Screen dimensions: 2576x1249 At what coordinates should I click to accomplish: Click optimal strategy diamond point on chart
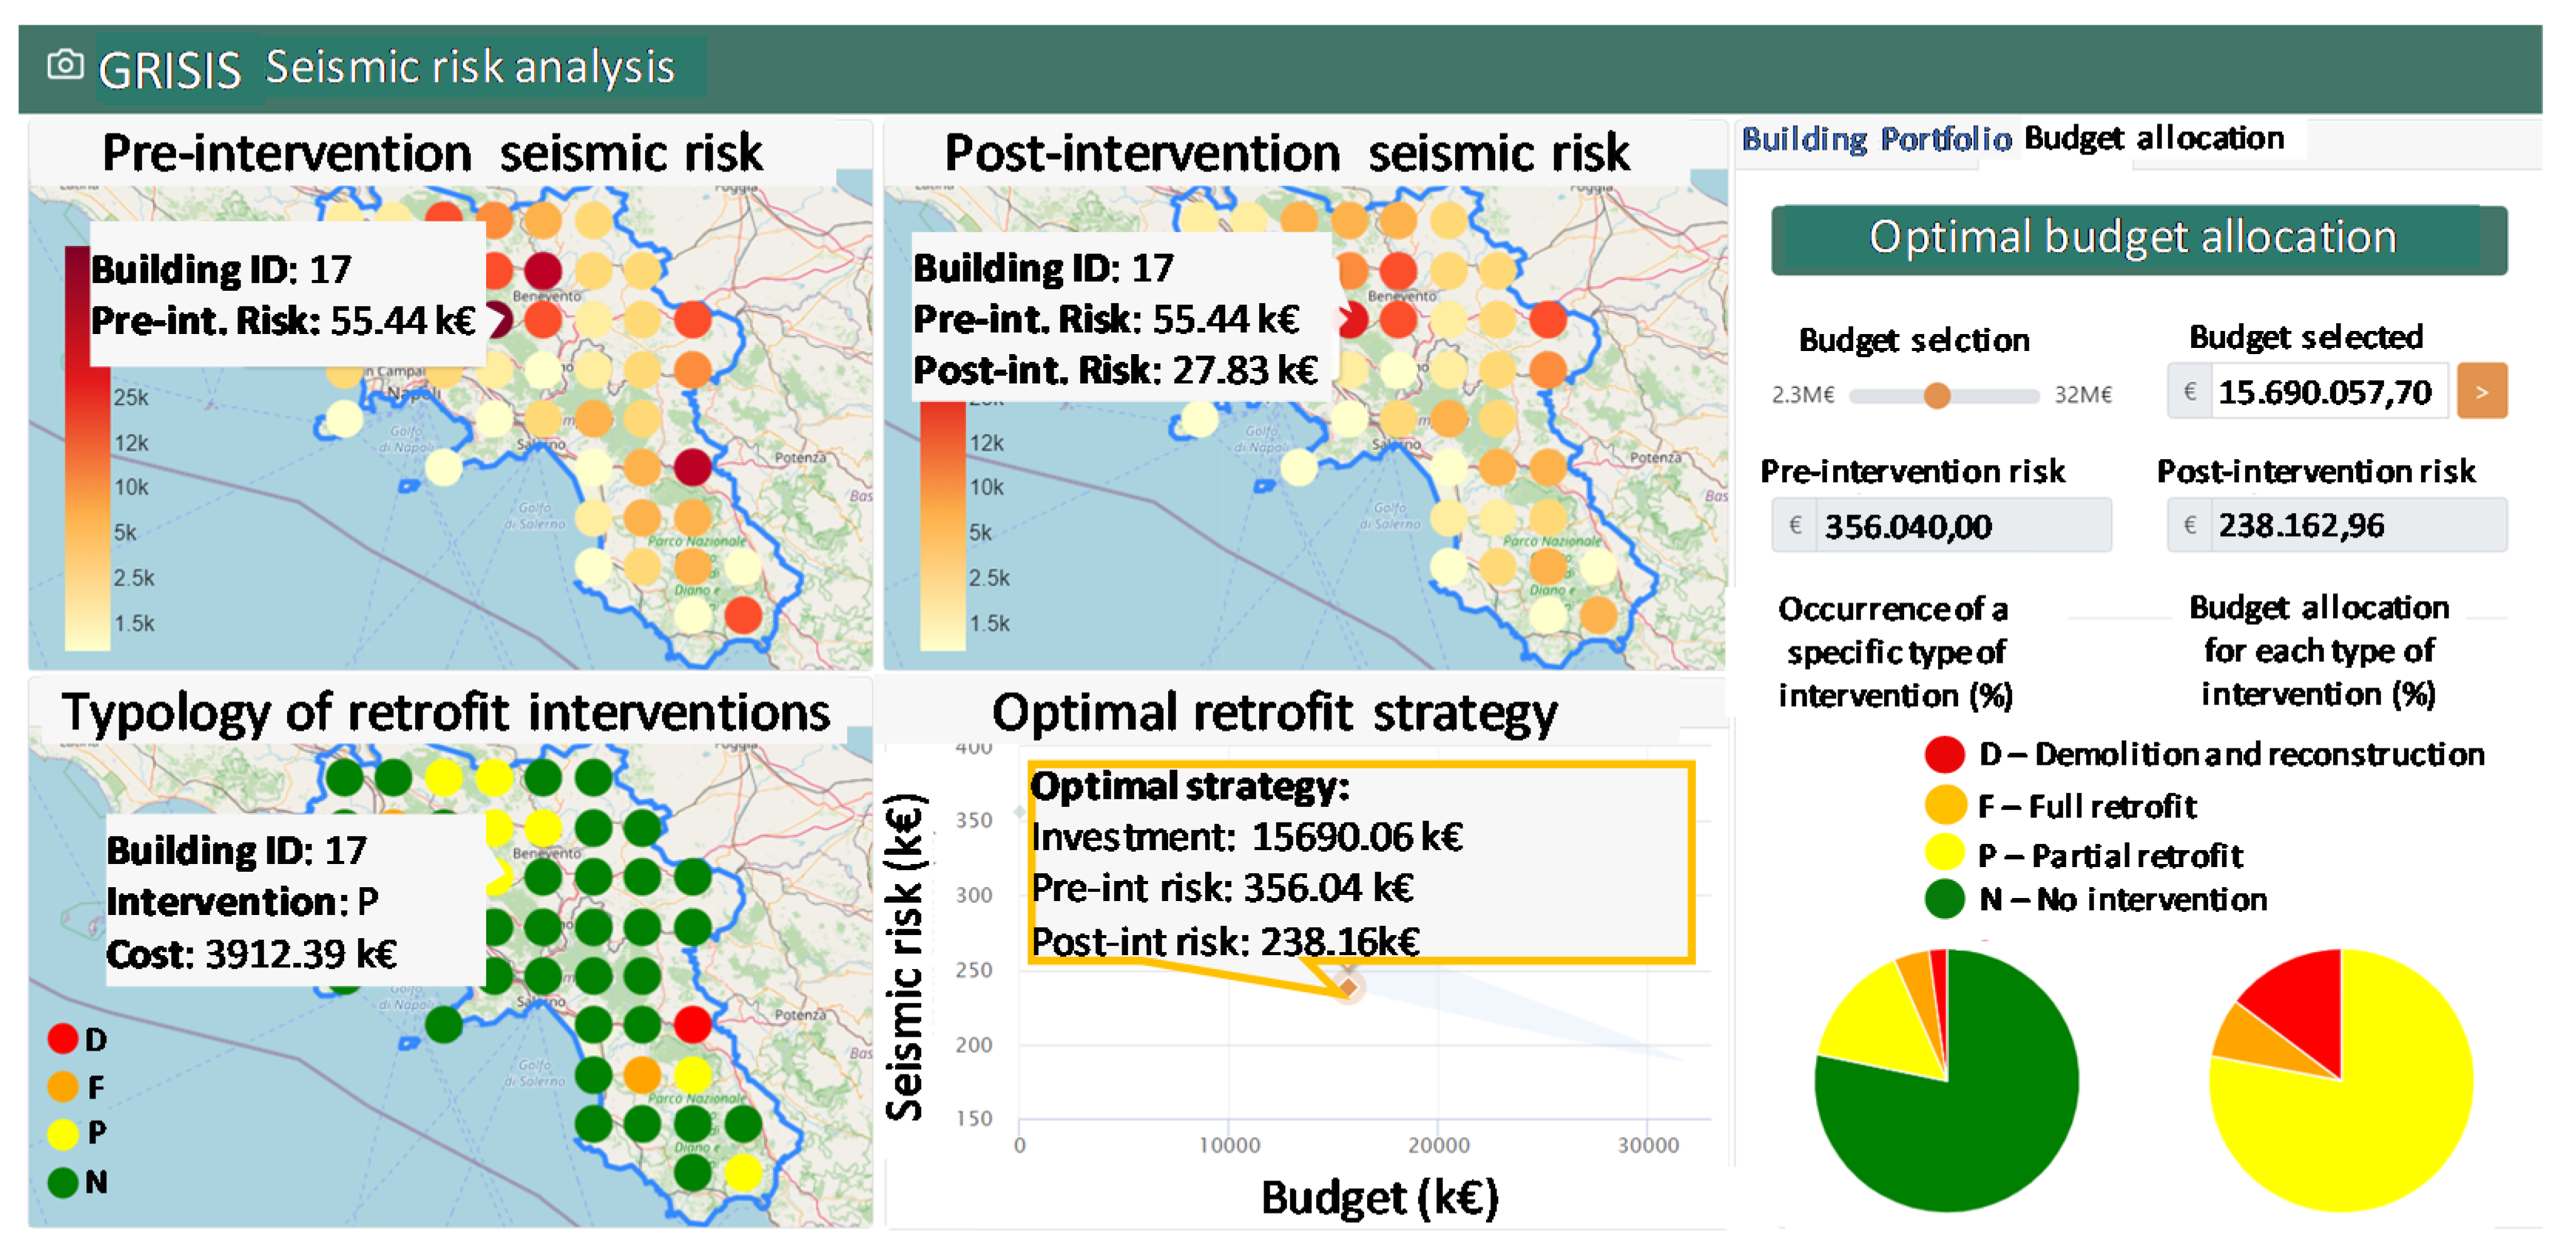click(1348, 987)
